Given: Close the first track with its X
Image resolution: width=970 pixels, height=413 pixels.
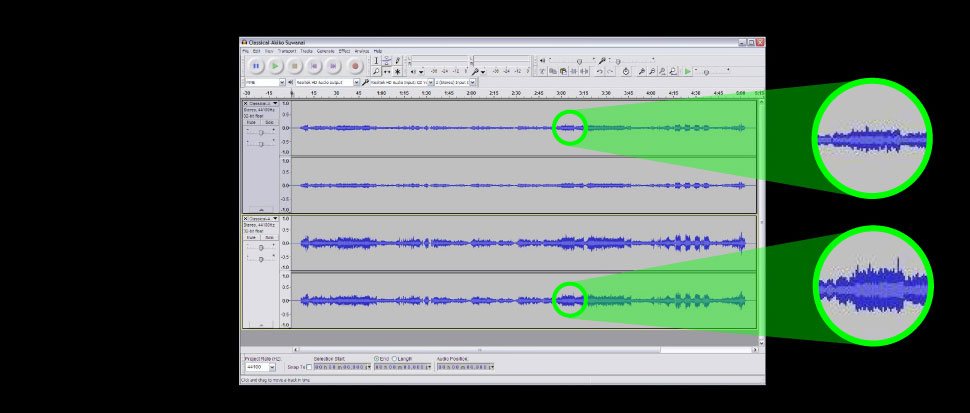Looking at the screenshot, I should (x=245, y=103).
